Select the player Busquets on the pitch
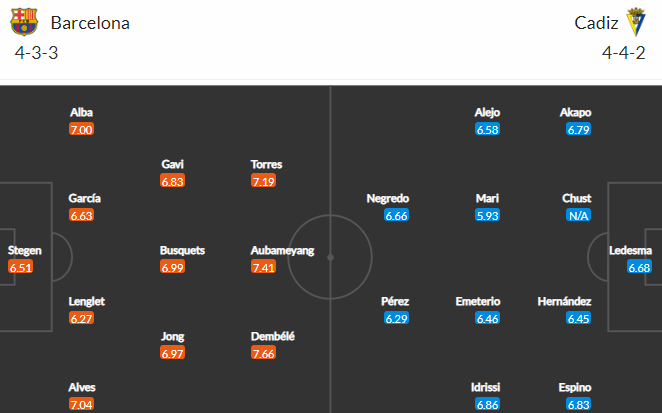 pos(182,250)
